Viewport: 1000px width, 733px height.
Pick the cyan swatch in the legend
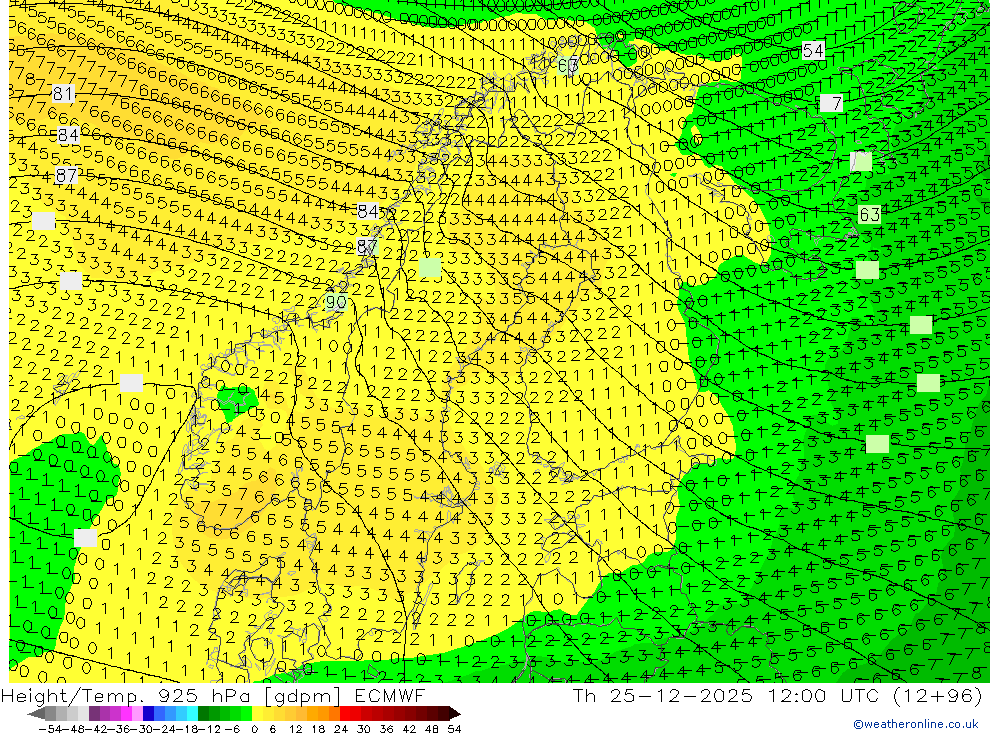coord(192,714)
